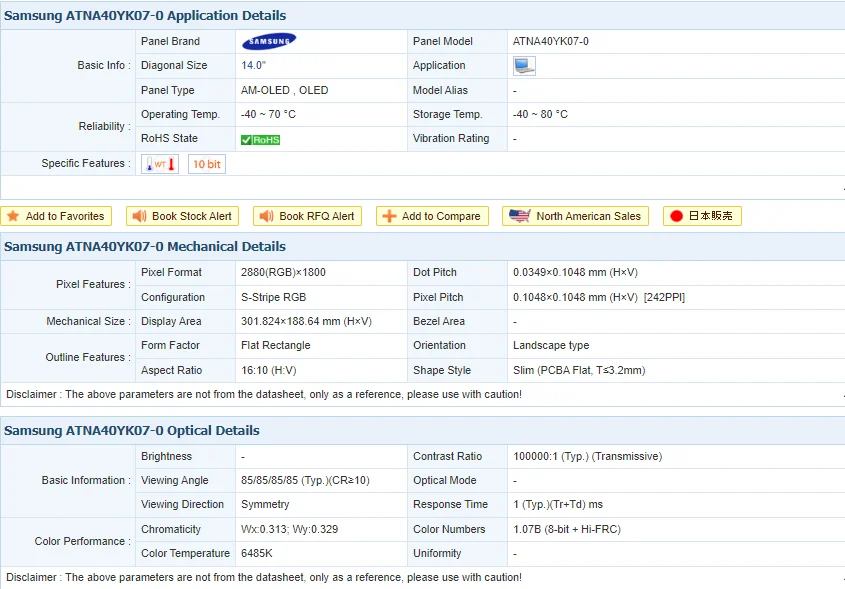Click the Color Performance row label

coord(82,542)
